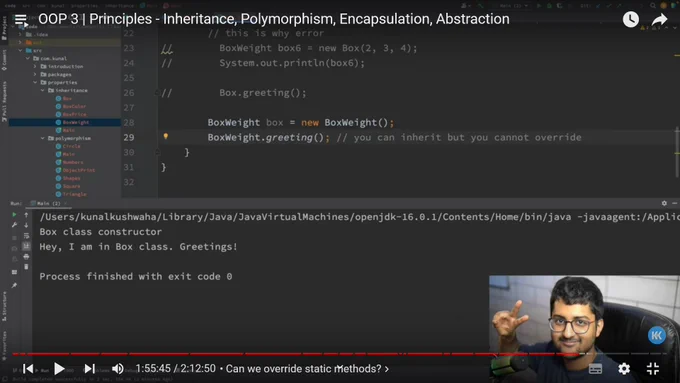The width and height of the screenshot is (680, 383).
Task: Open Structure tool window tab
Action: pyautogui.click(x=4, y=306)
